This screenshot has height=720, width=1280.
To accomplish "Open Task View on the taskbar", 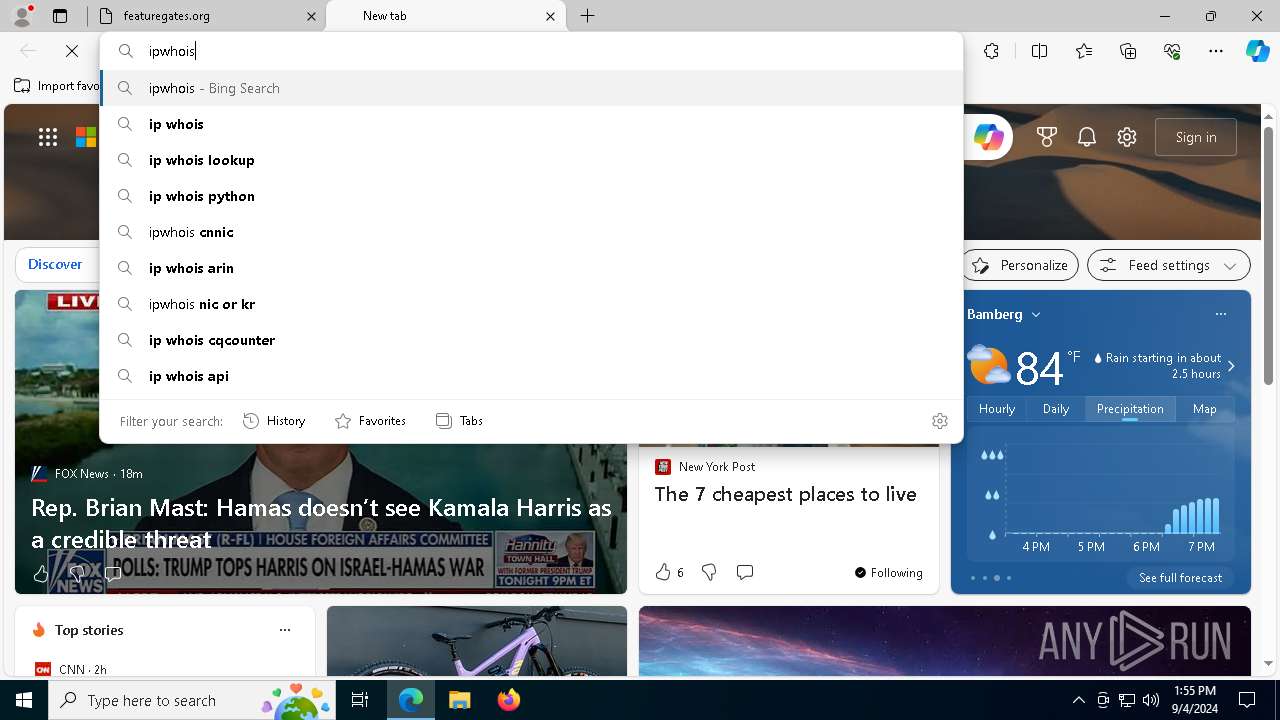I will [360, 700].
